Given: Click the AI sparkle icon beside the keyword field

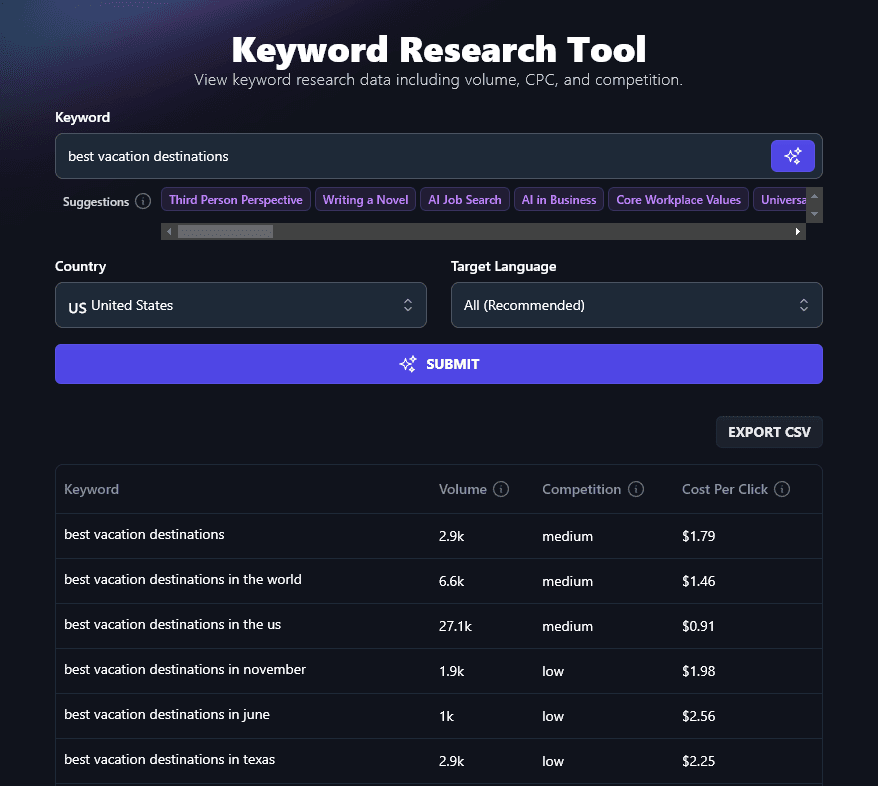Looking at the screenshot, I should click(793, 156).
